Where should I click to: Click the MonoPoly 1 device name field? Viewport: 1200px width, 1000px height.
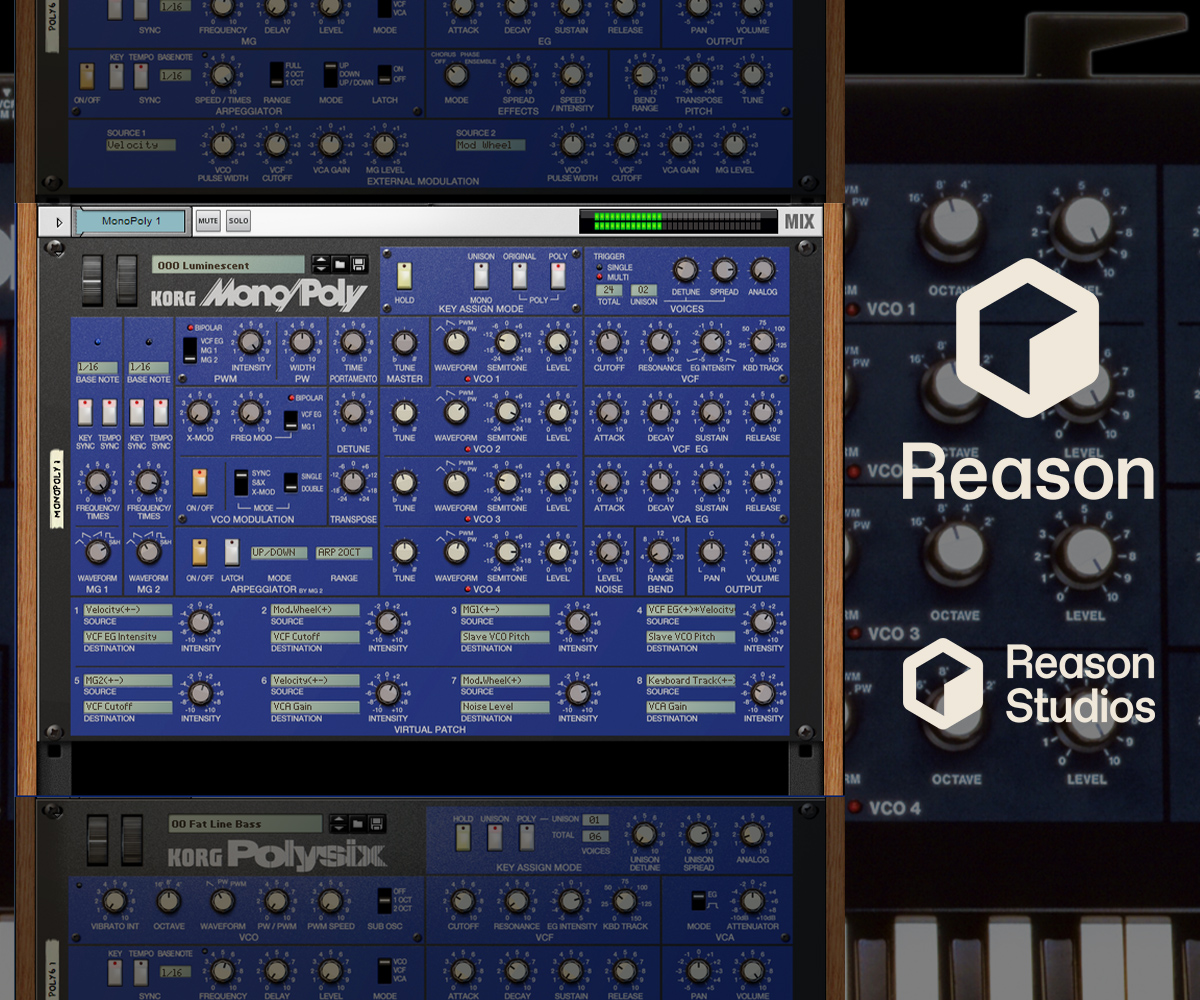131,221
